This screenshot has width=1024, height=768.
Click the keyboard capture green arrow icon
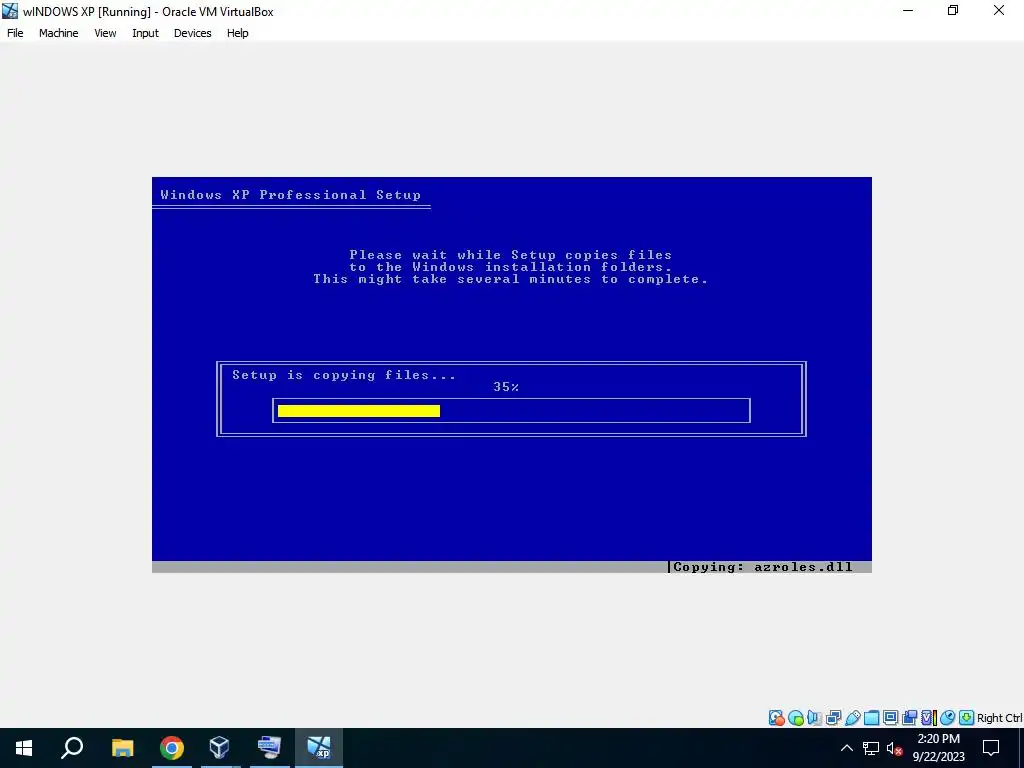click(967, 718)
